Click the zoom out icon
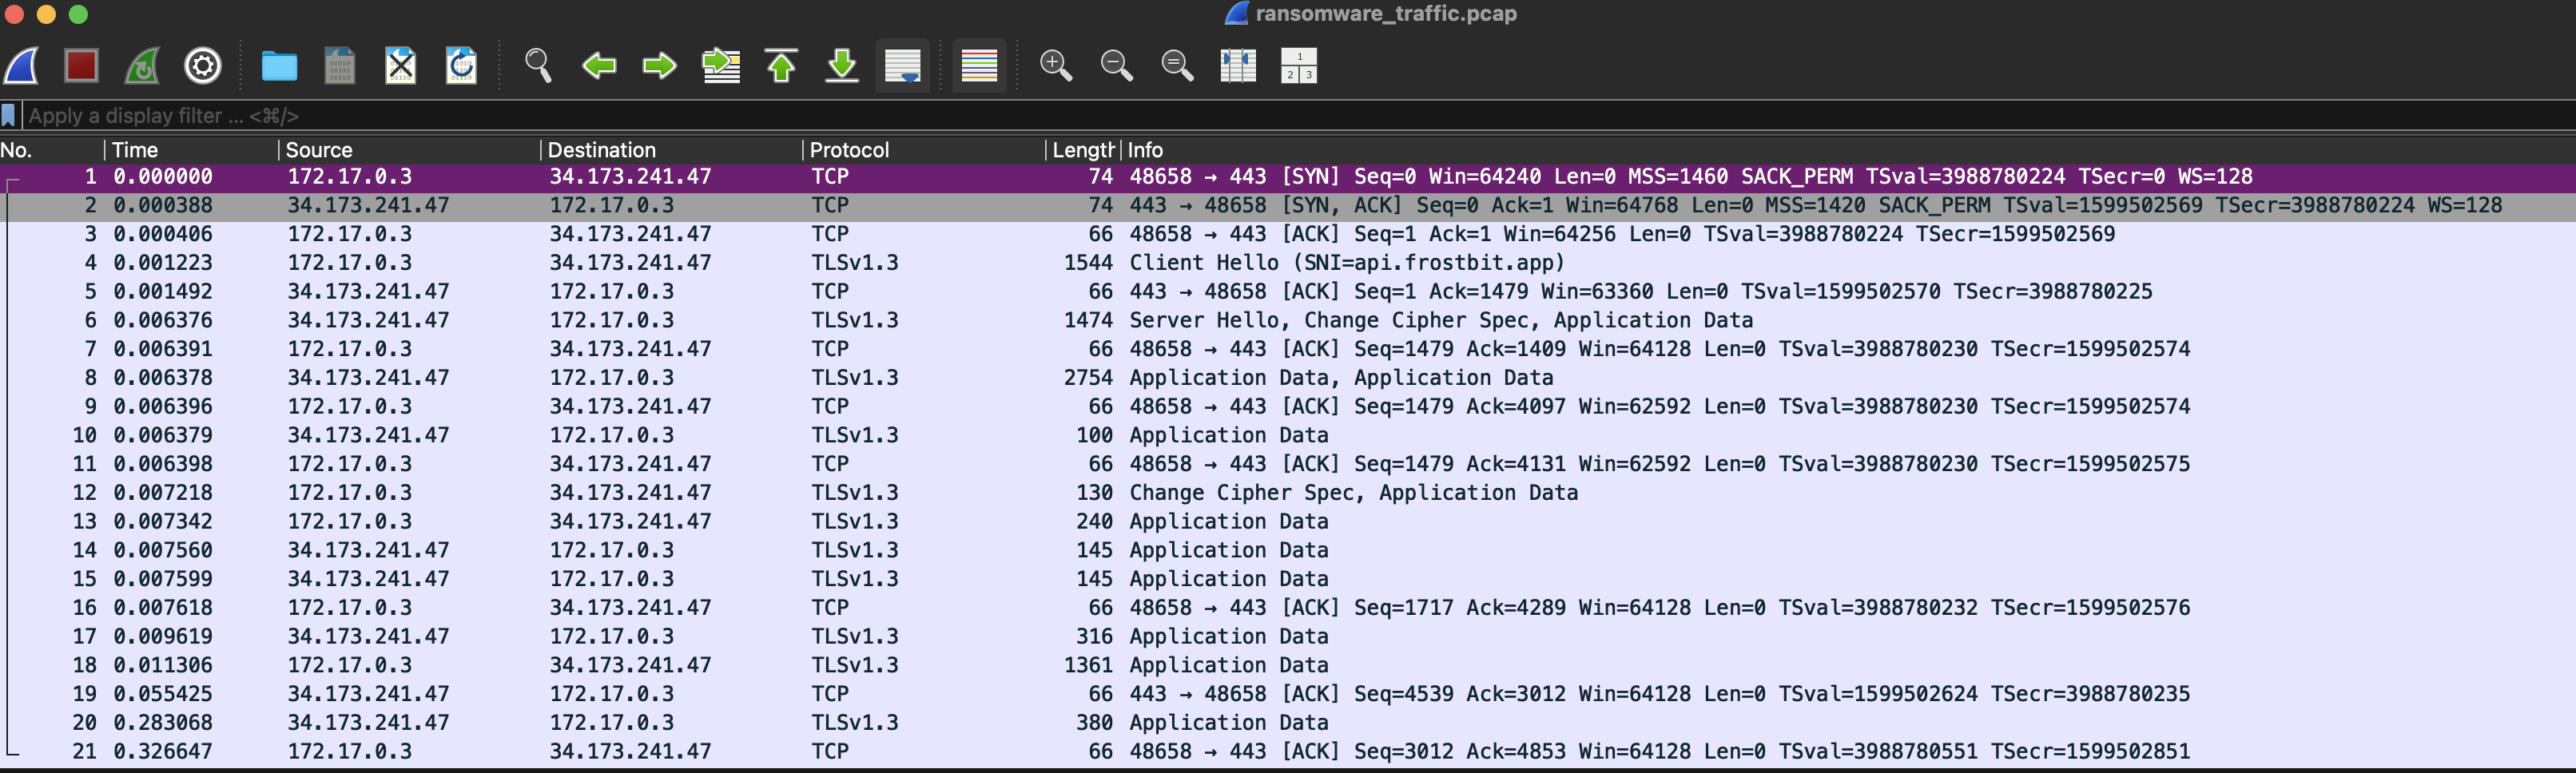The height and width of the screenshot is (773, 2576). tap(1117, 66)
